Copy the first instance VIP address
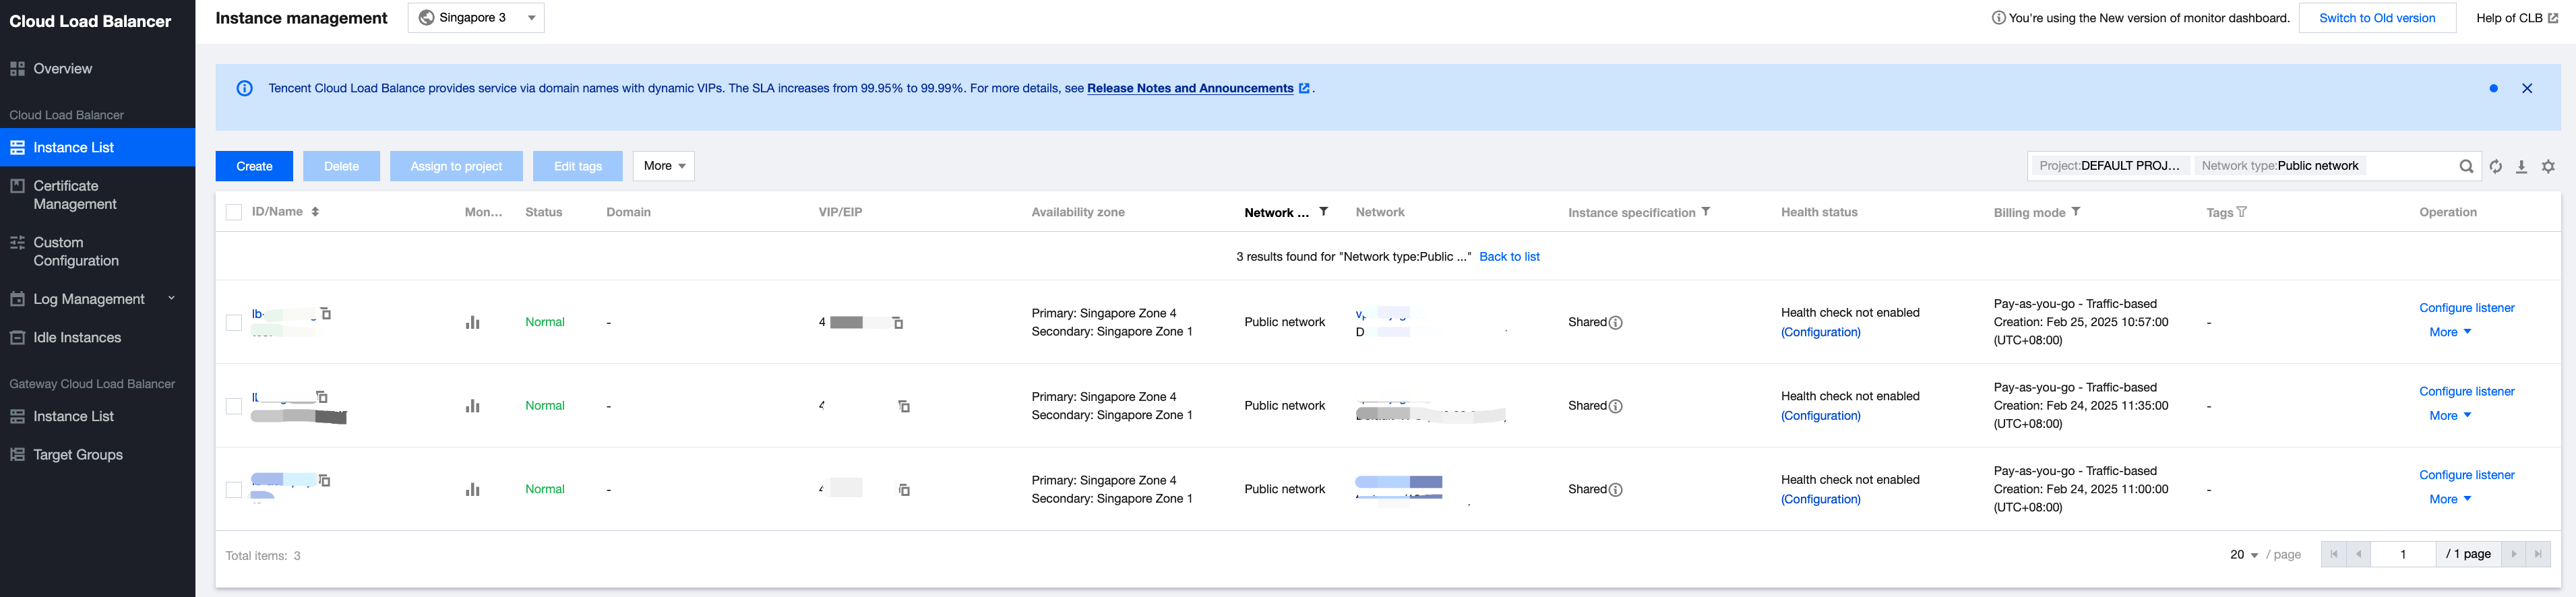This screenshot has width=2576, height=597. [898, 323]
